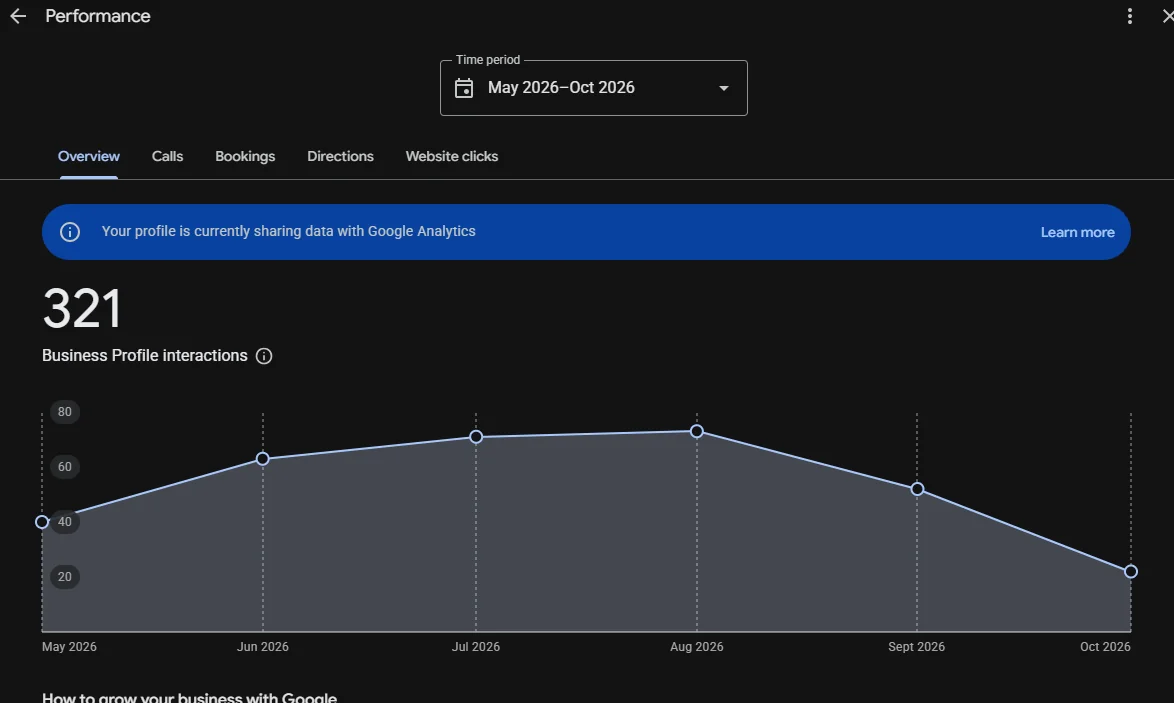Follow the Learn more link
The image size is (1174, 703).
pyautogui.click(x=1077, y=232)
